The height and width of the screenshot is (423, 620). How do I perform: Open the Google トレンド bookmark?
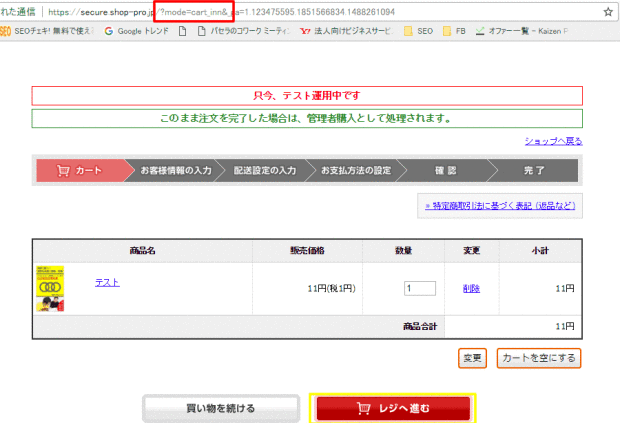(x=136, y=32)
